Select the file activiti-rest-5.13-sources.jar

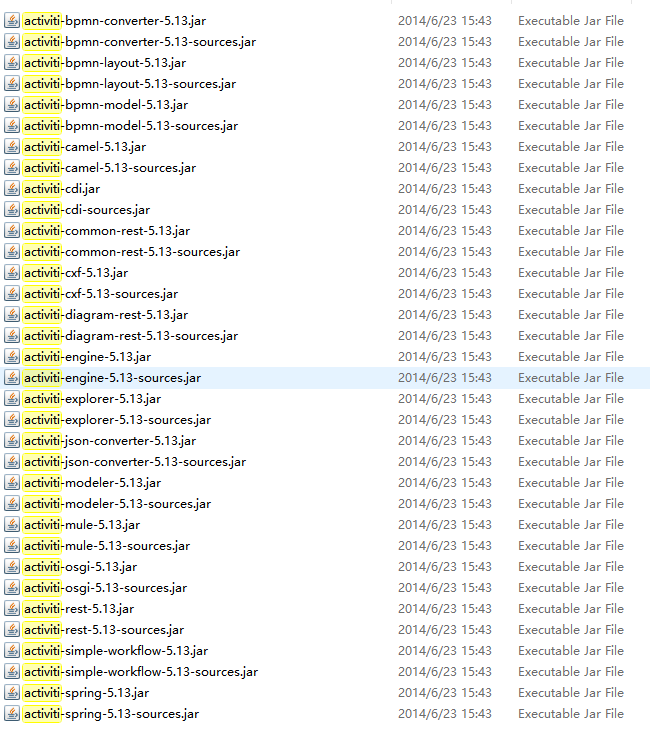pos(104,630)
